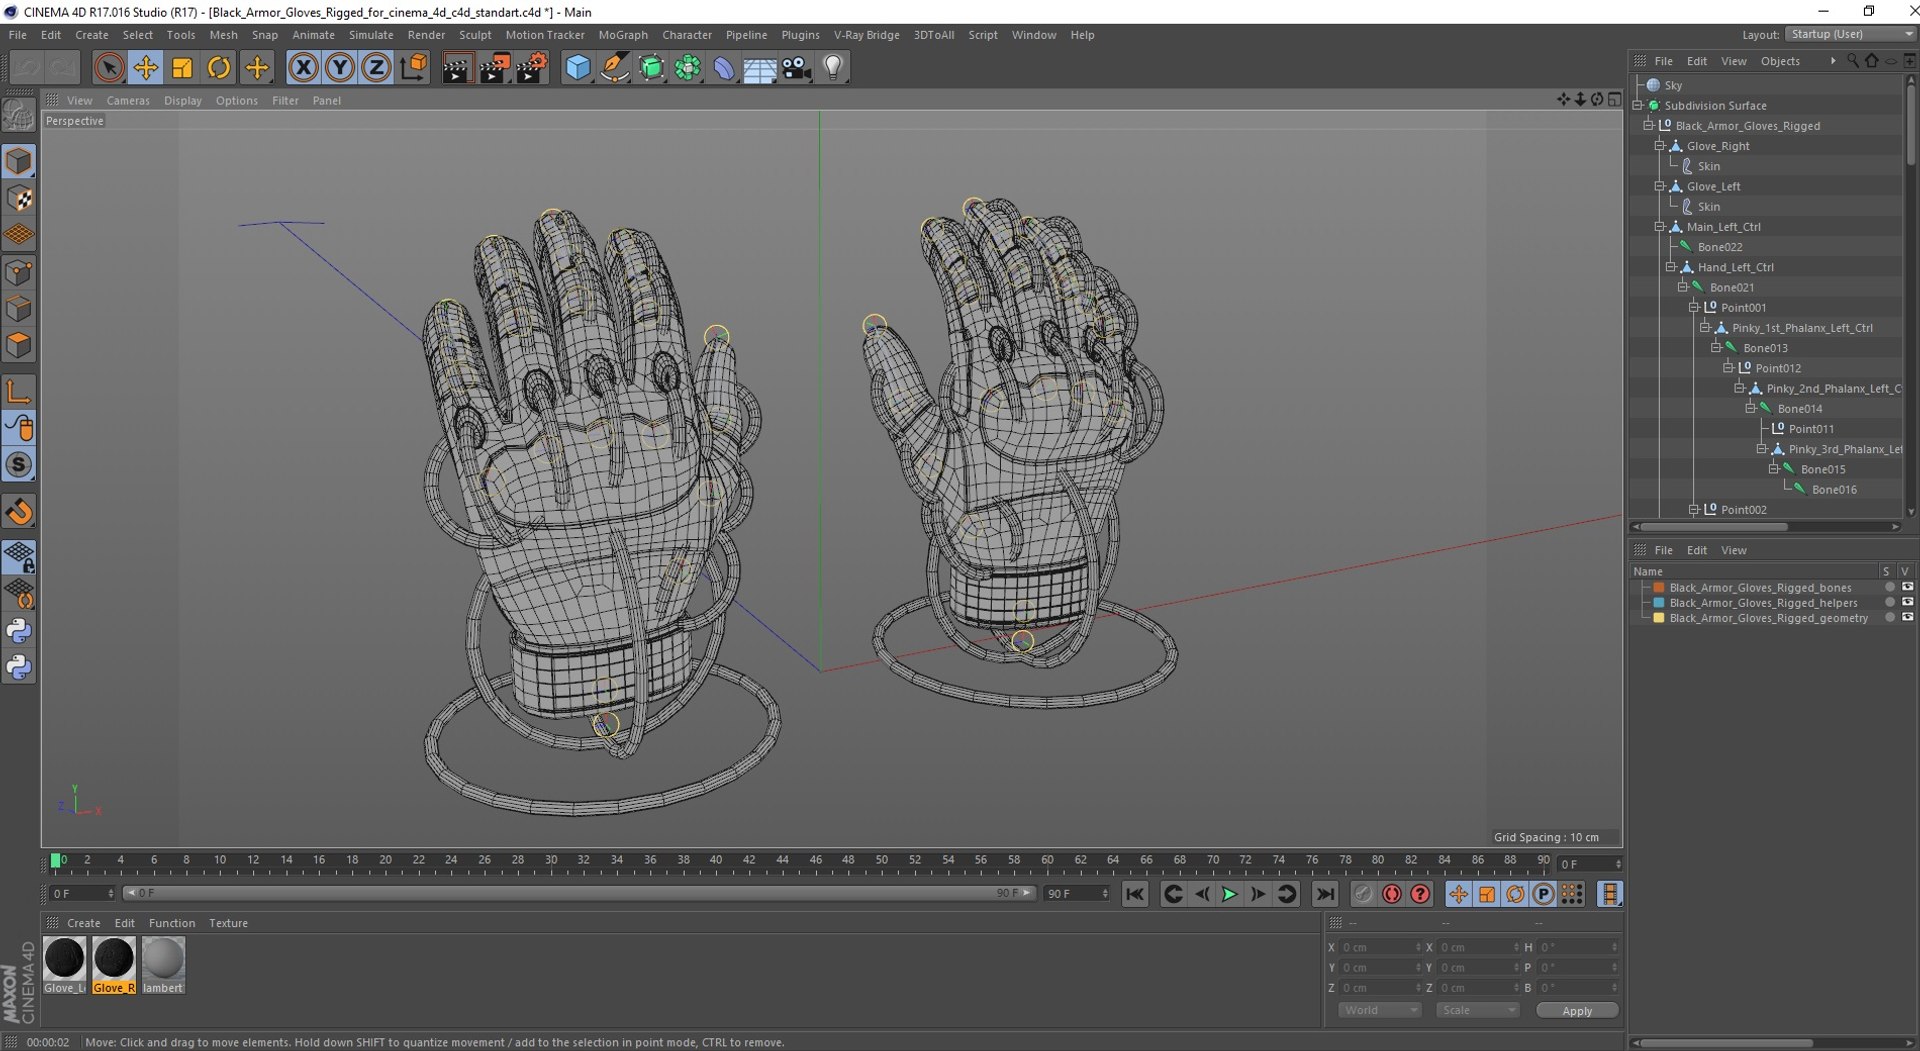Open the Simulate menu
This screenshot has width=1920, height=1051.
click(371, 35)
